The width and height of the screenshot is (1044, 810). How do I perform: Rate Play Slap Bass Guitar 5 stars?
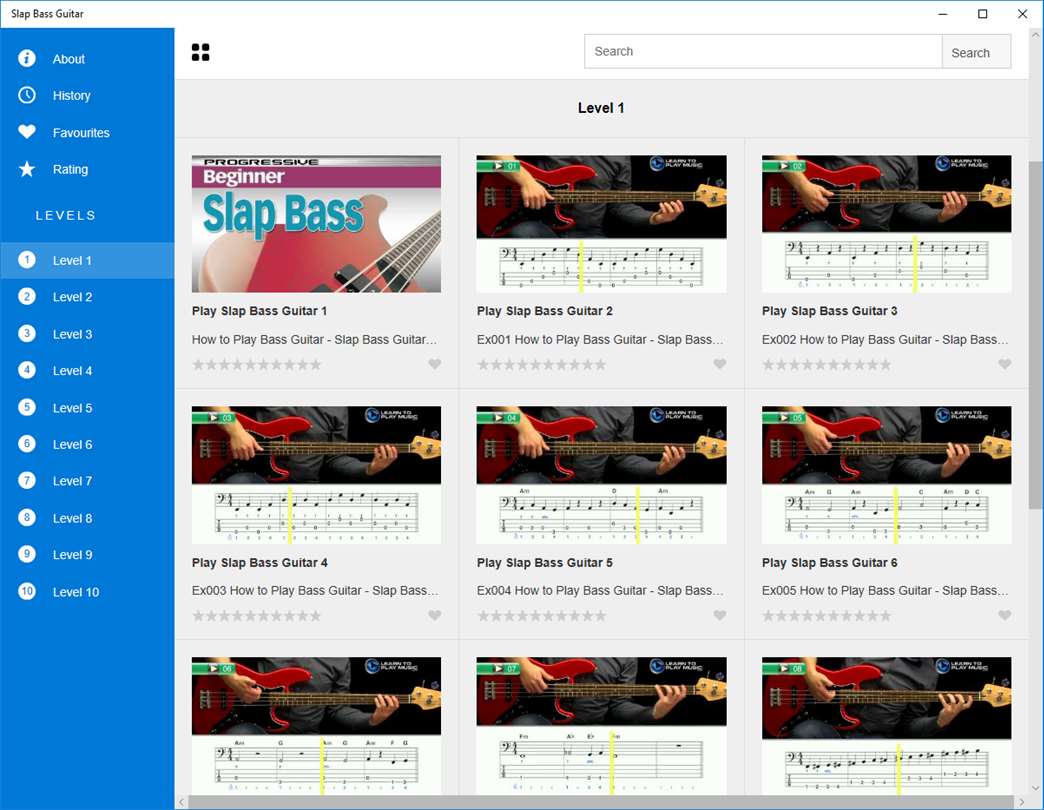pos(542,616)
